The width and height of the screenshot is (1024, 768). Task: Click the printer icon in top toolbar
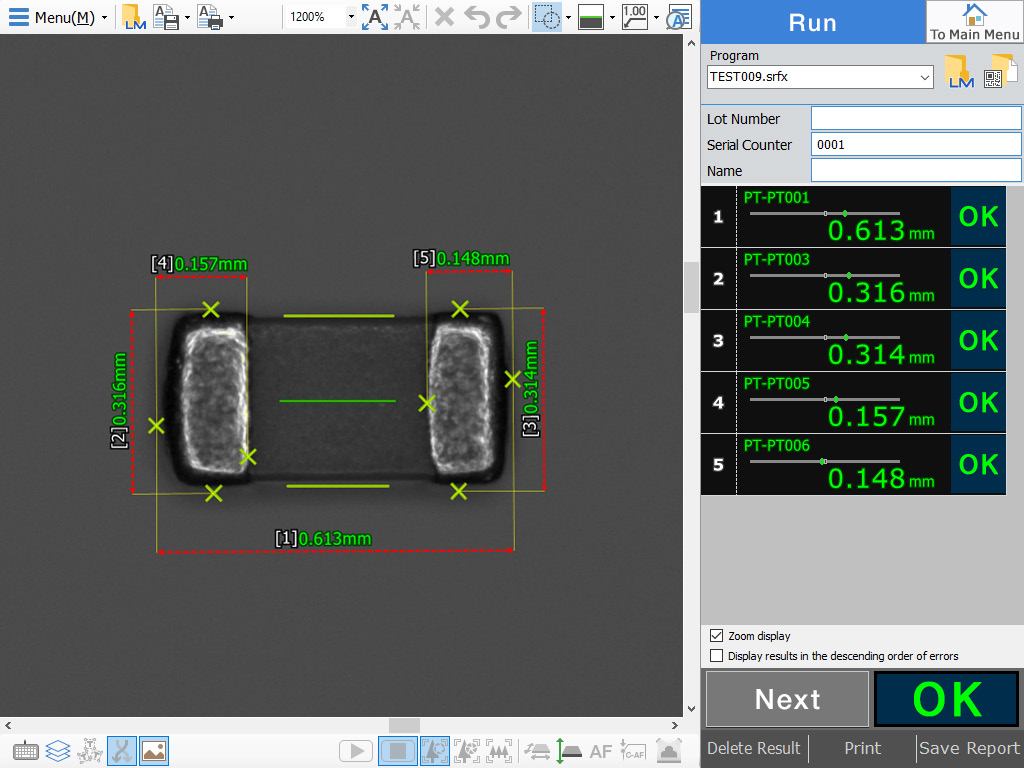(x=209, y=17)
